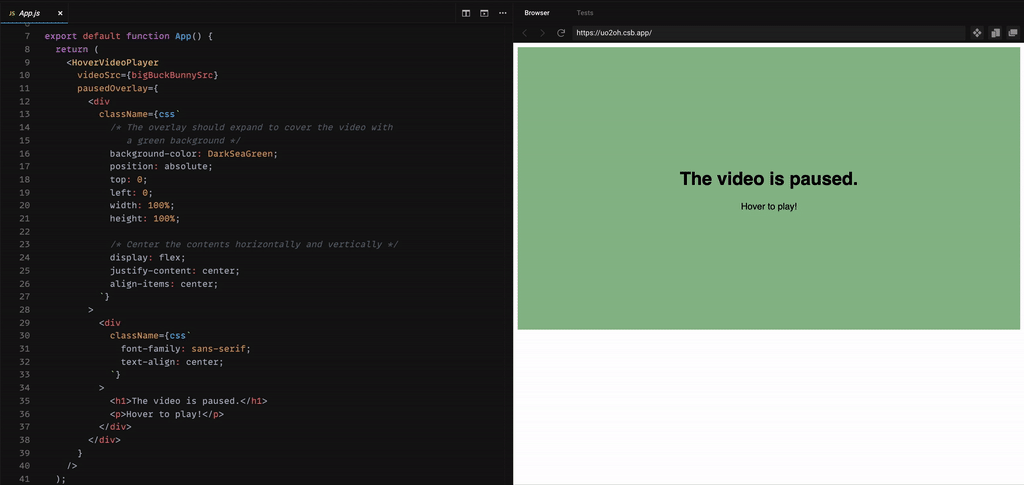1024x485 pixels.
Task: Click 'height: 100%;' on line 21
Action: click(x=145, y=219)
